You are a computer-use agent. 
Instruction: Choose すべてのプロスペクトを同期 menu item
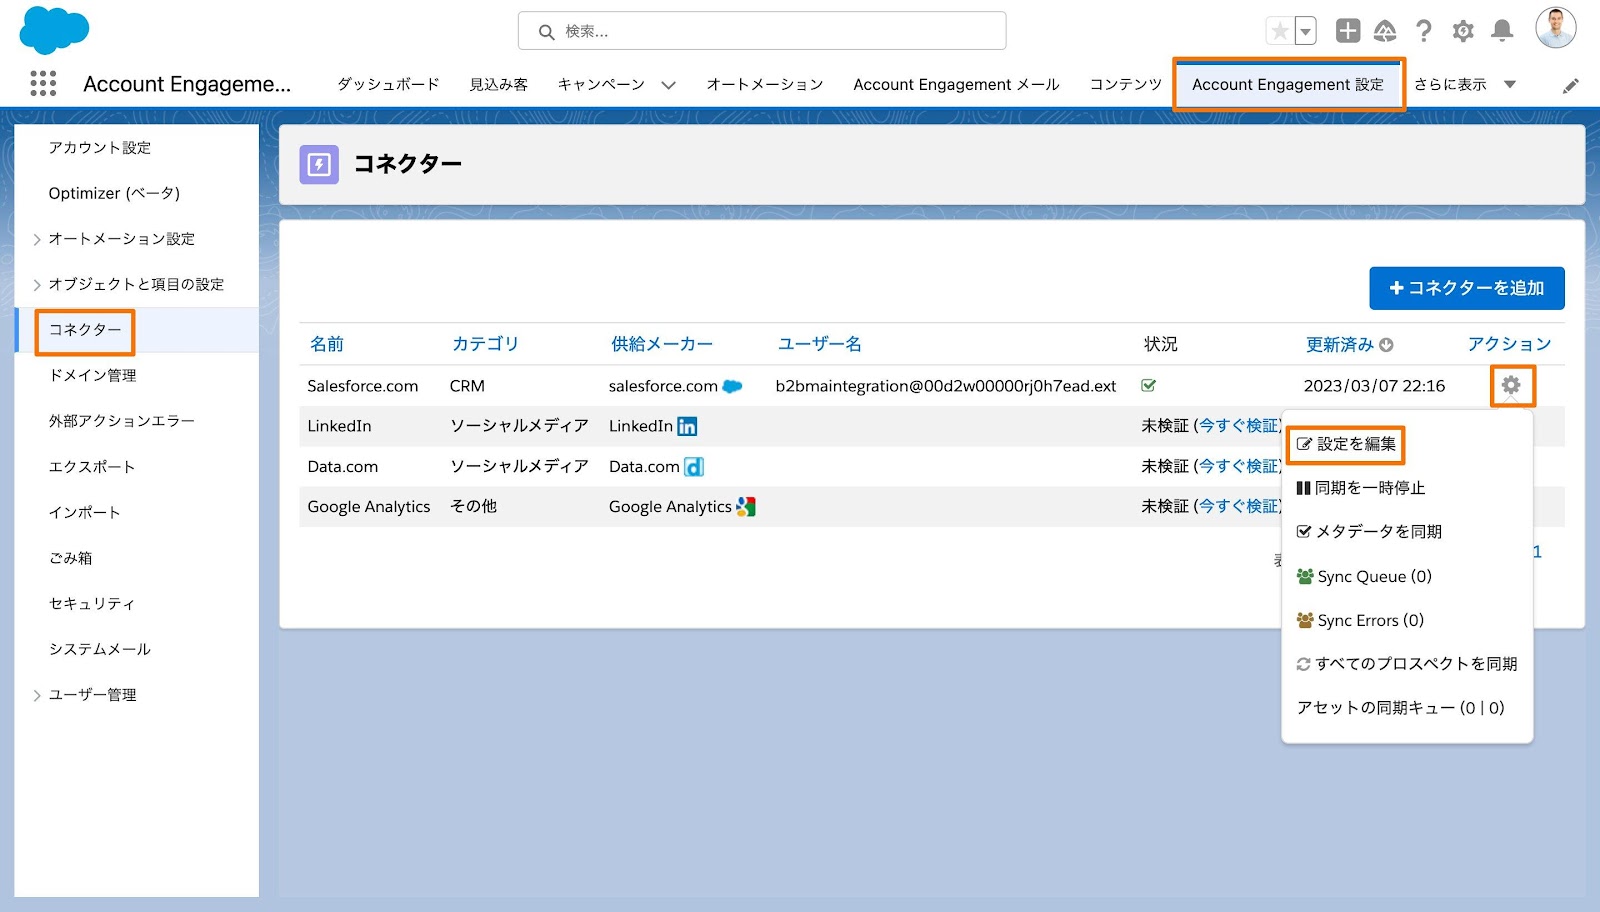coord(1407,664)
